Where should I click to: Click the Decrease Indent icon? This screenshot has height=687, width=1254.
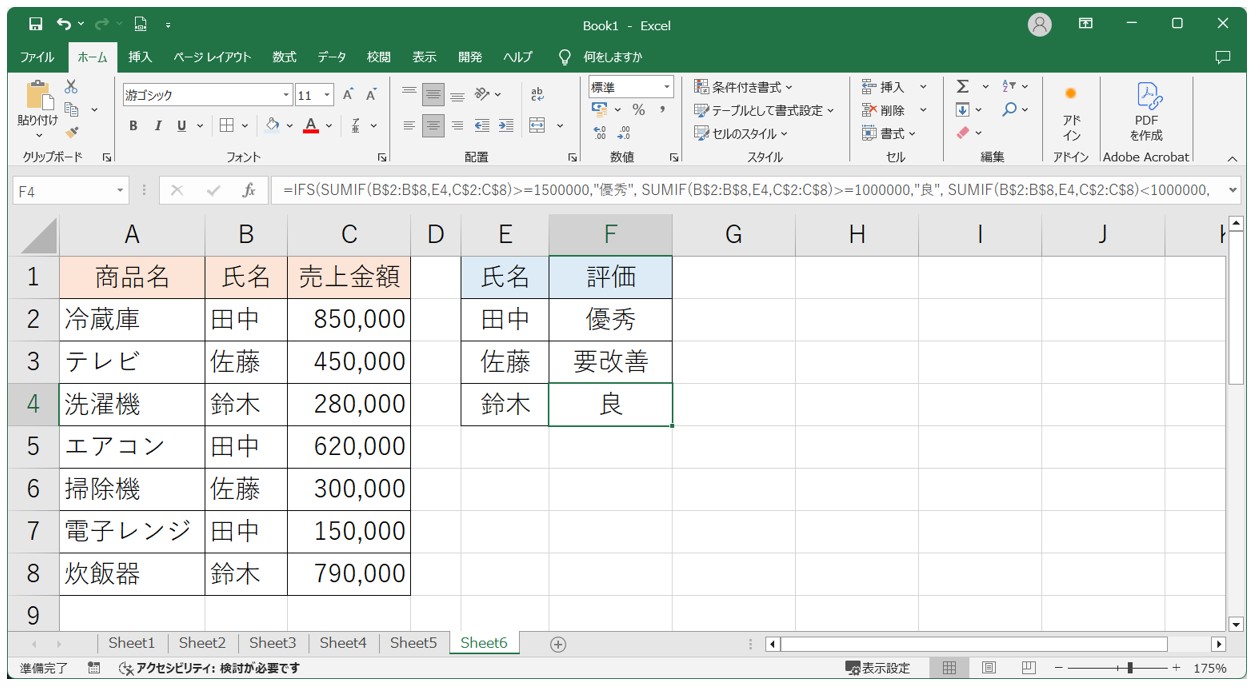pyautogui.click(x=482, y=125)
